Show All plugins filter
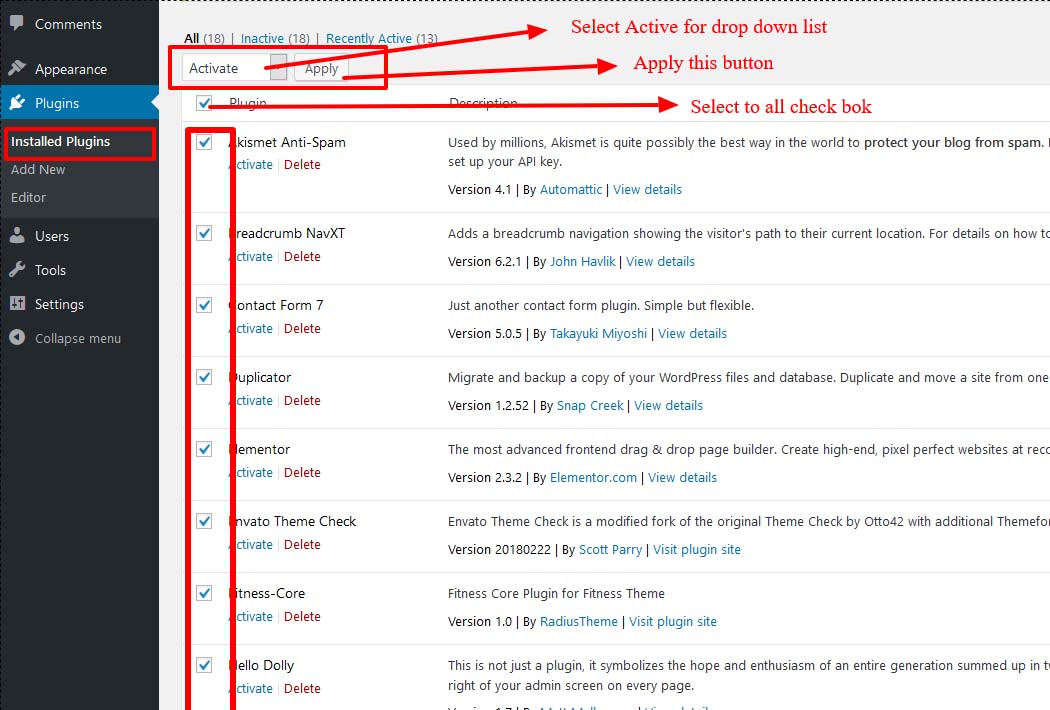 [x=192, y=38]
